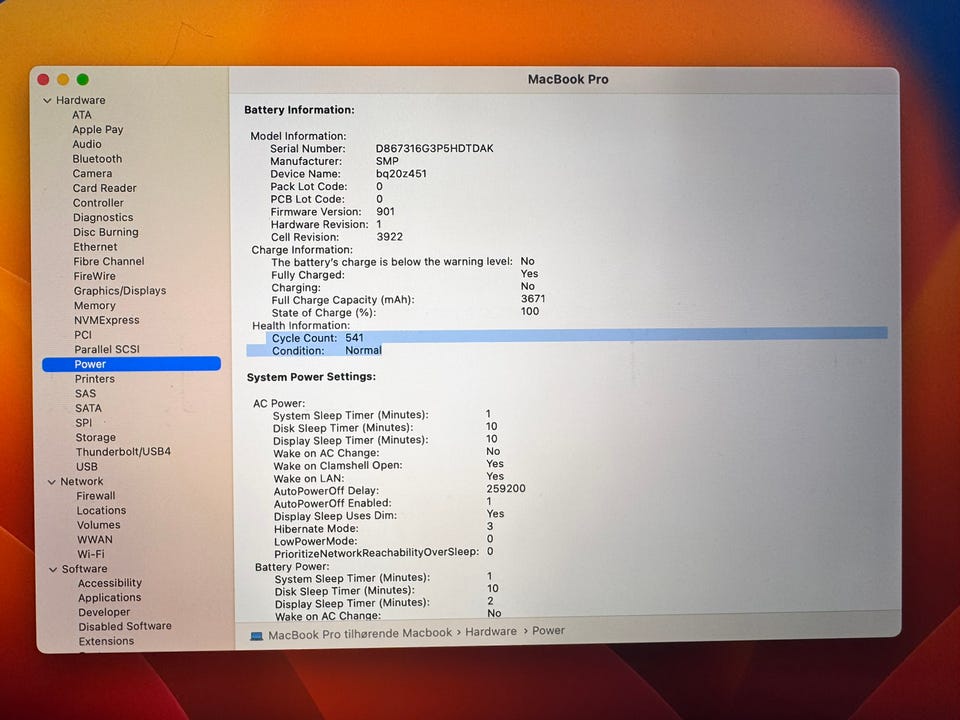Click the Hardware section label
The image size is (960, 720).
pos(81,100)
